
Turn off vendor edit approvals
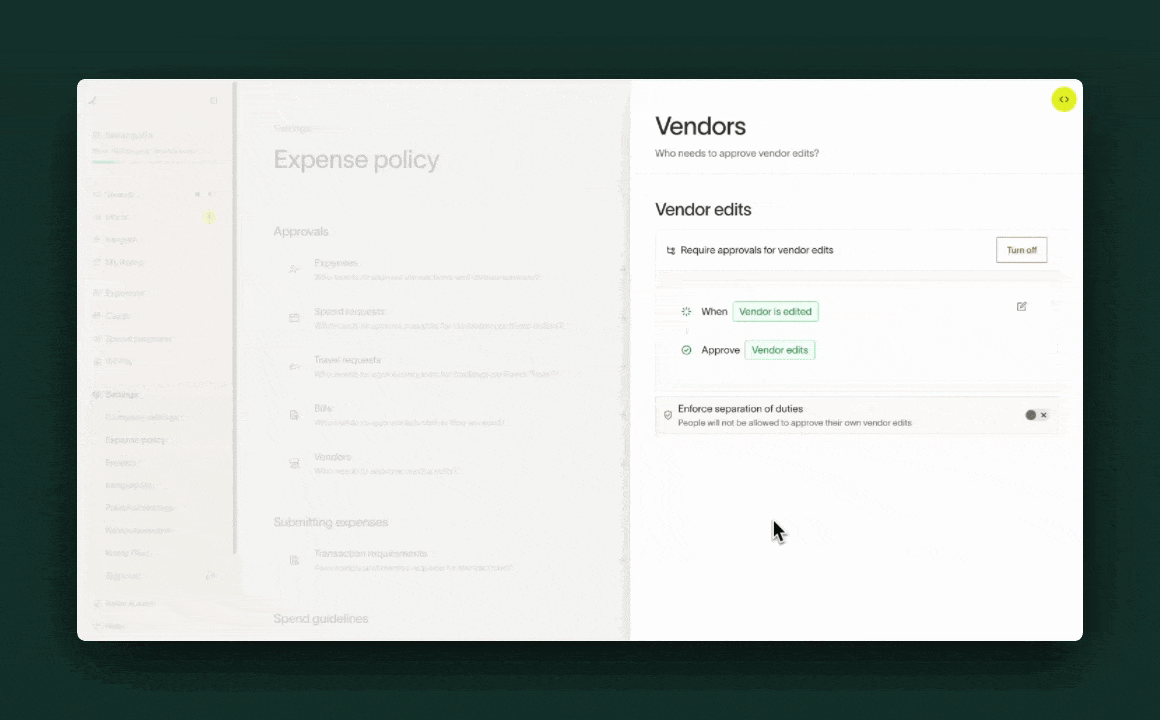pos(1021,250)
